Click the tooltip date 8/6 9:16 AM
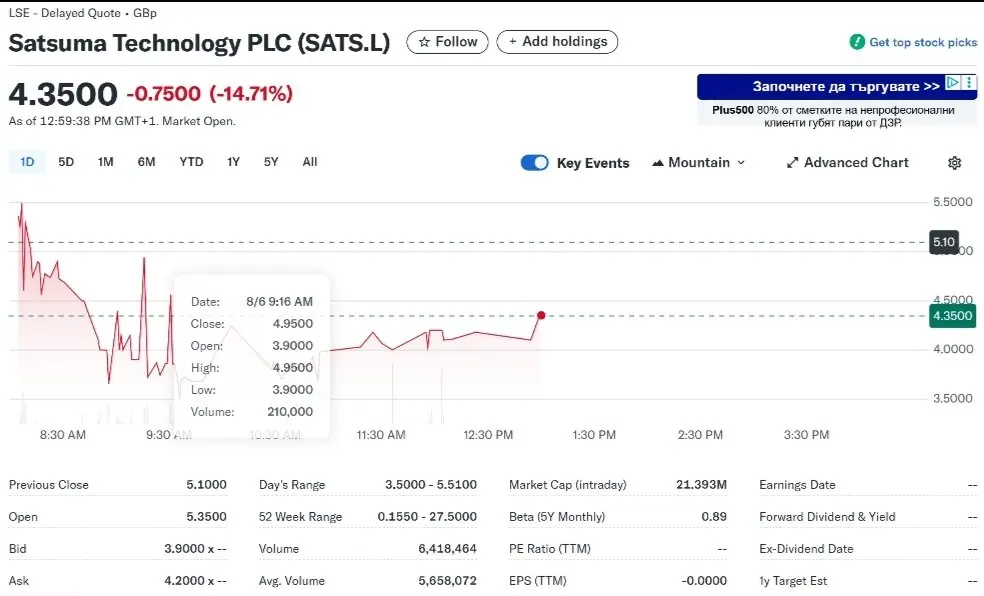 click(279, 301)
